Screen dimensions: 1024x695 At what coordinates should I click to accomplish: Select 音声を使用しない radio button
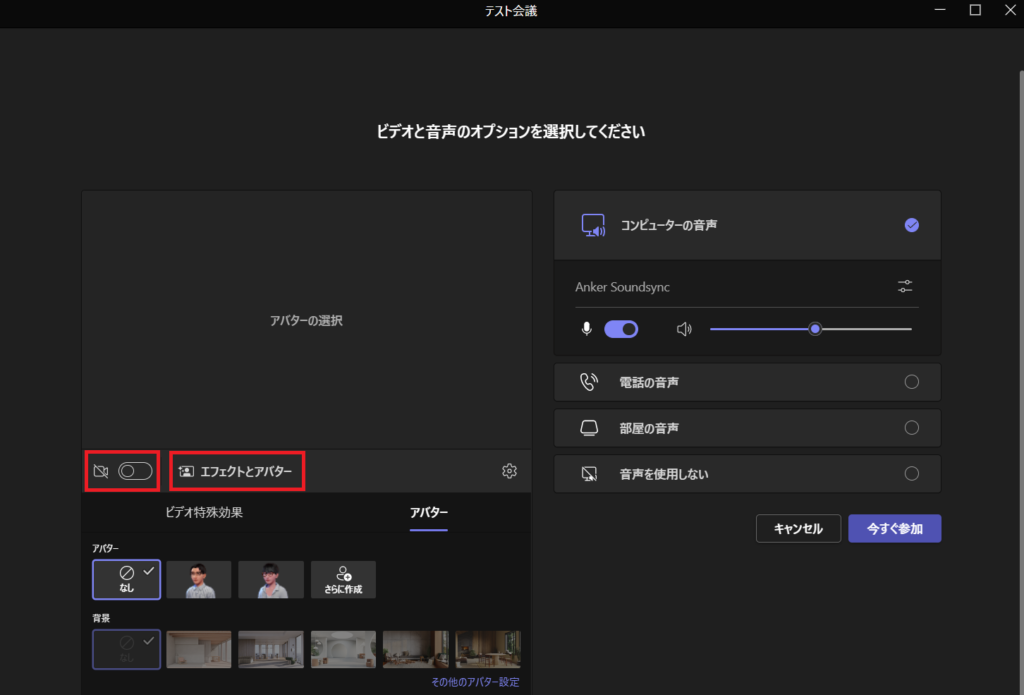pos(911,474)
